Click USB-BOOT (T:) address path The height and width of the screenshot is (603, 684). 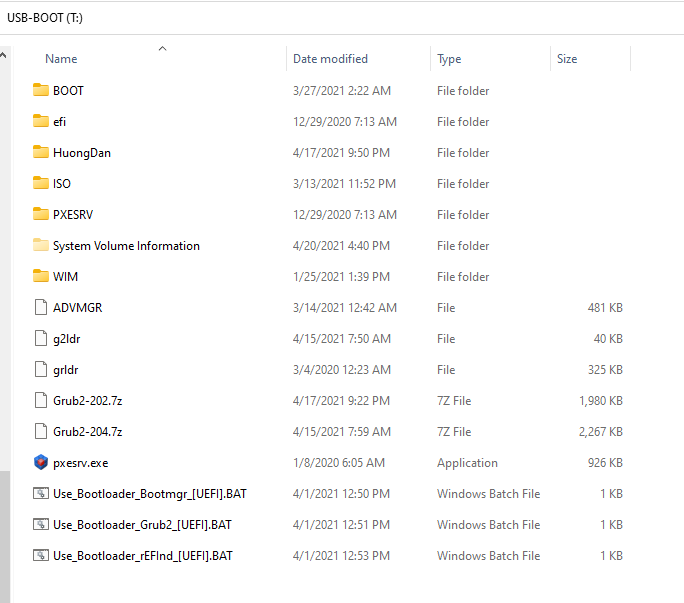click(x=45, y=18)
